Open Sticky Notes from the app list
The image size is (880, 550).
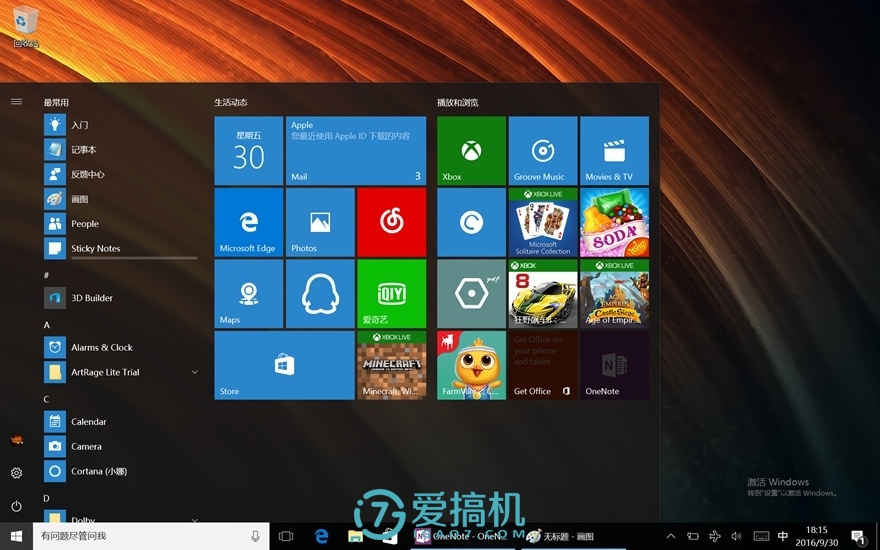[95, 249]
